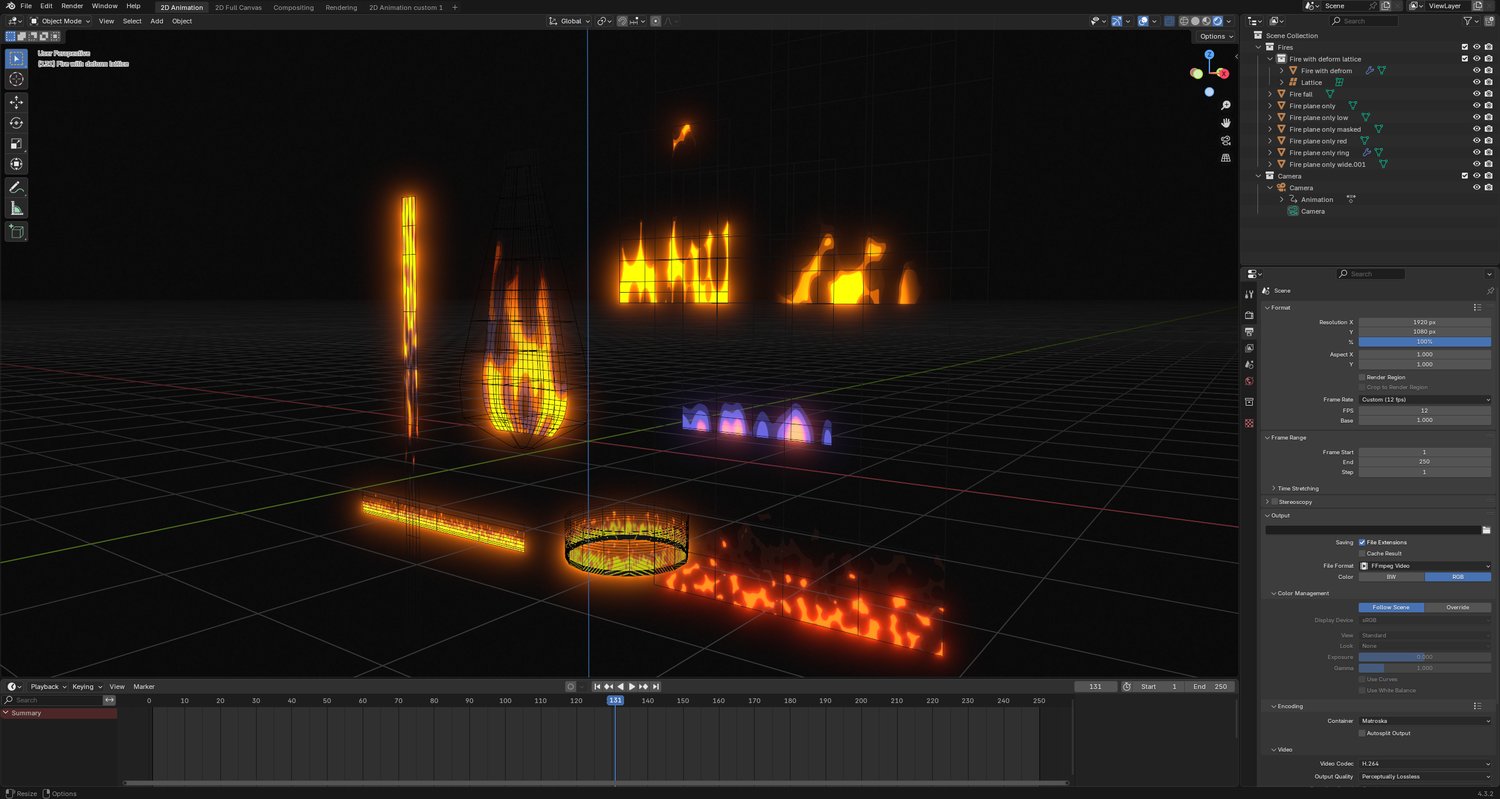1500x799 pixels.
Task: Select the Move tool in the toolbar
Action: click(17, 102)
